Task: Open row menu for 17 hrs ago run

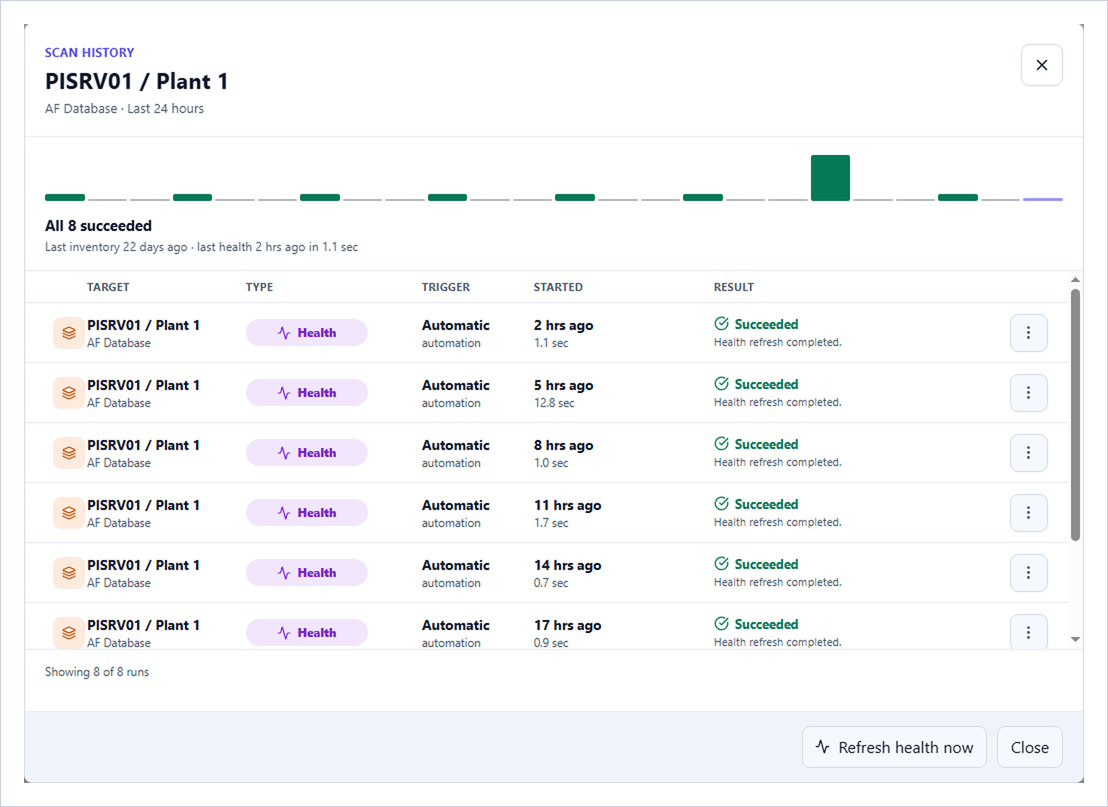Action: (1028, 632)
